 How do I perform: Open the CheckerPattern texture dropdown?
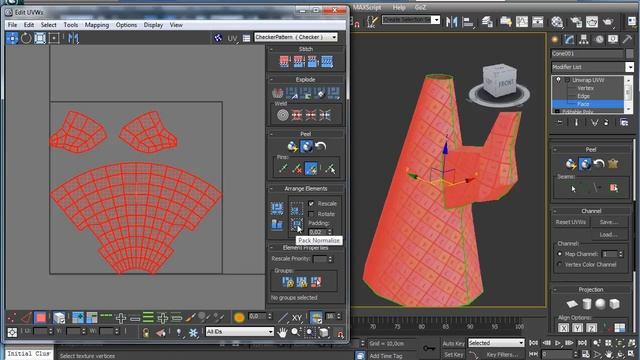[296, 37]
